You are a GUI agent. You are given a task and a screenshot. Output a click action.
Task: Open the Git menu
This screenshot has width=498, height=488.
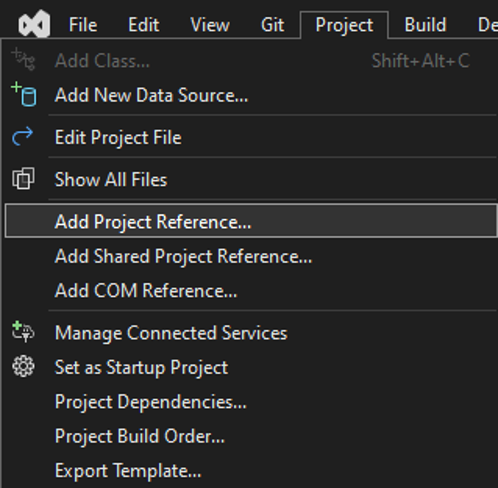(272, 25)
